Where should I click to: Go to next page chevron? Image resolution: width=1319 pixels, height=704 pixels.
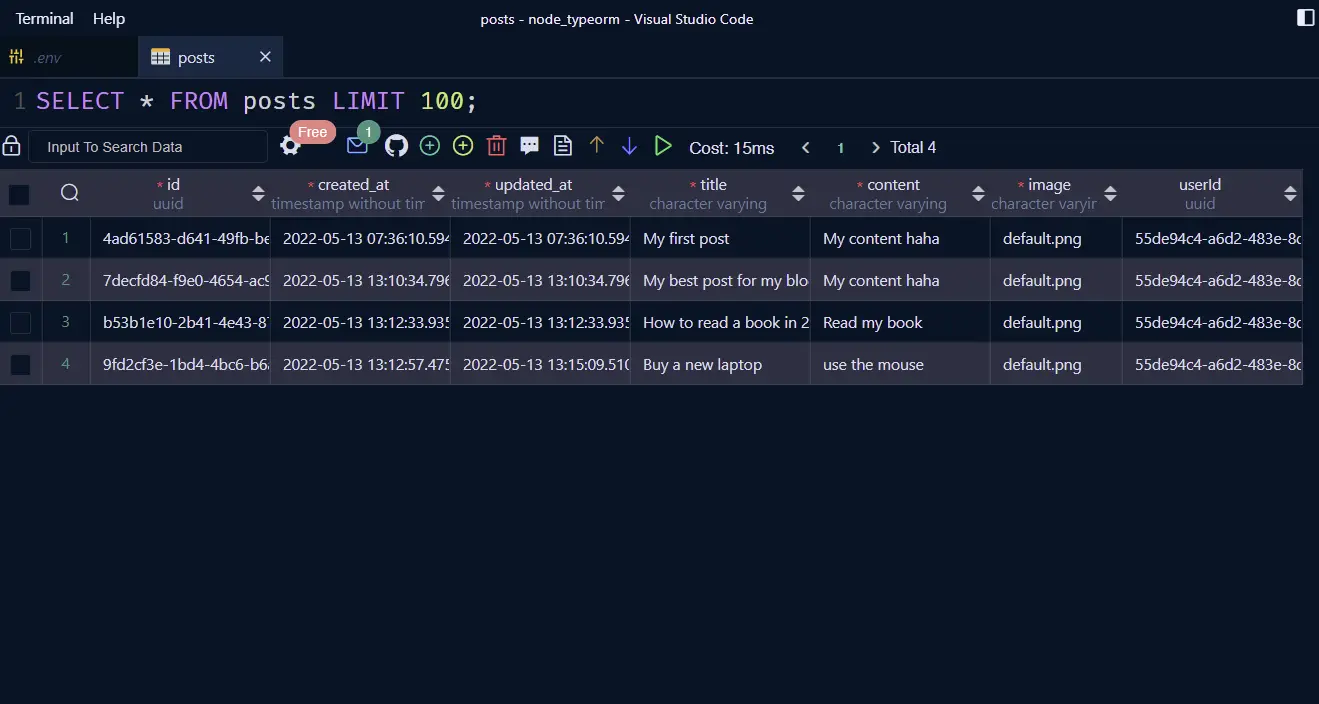coord(875,148)
